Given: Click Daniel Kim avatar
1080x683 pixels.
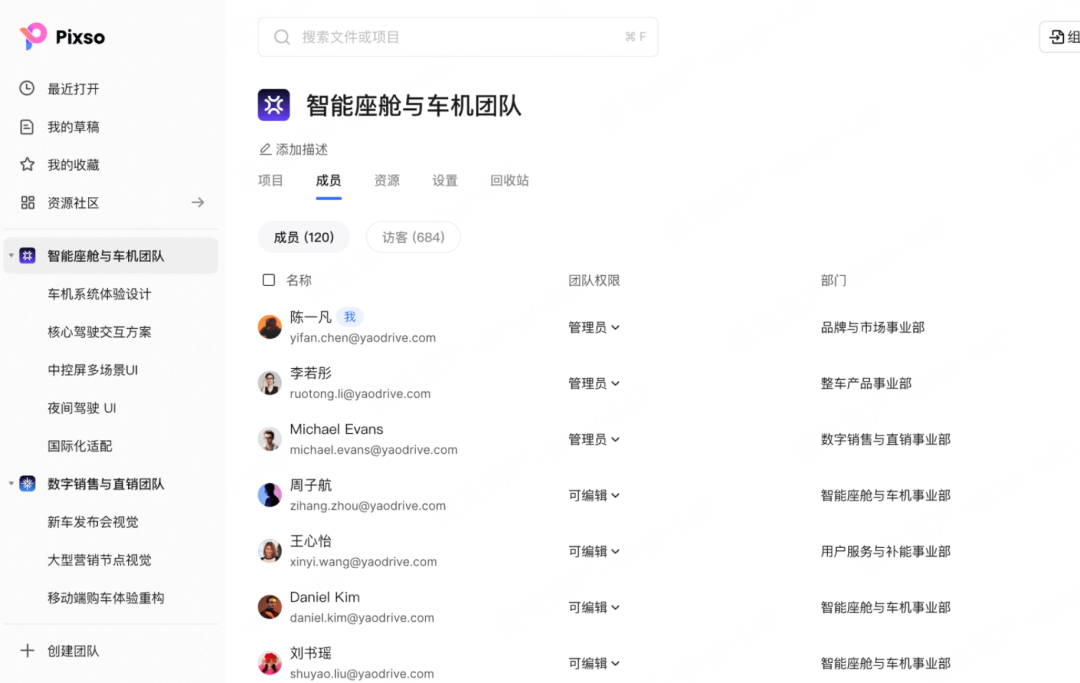Looking at the screenshot, I should [x=269, y=607].
